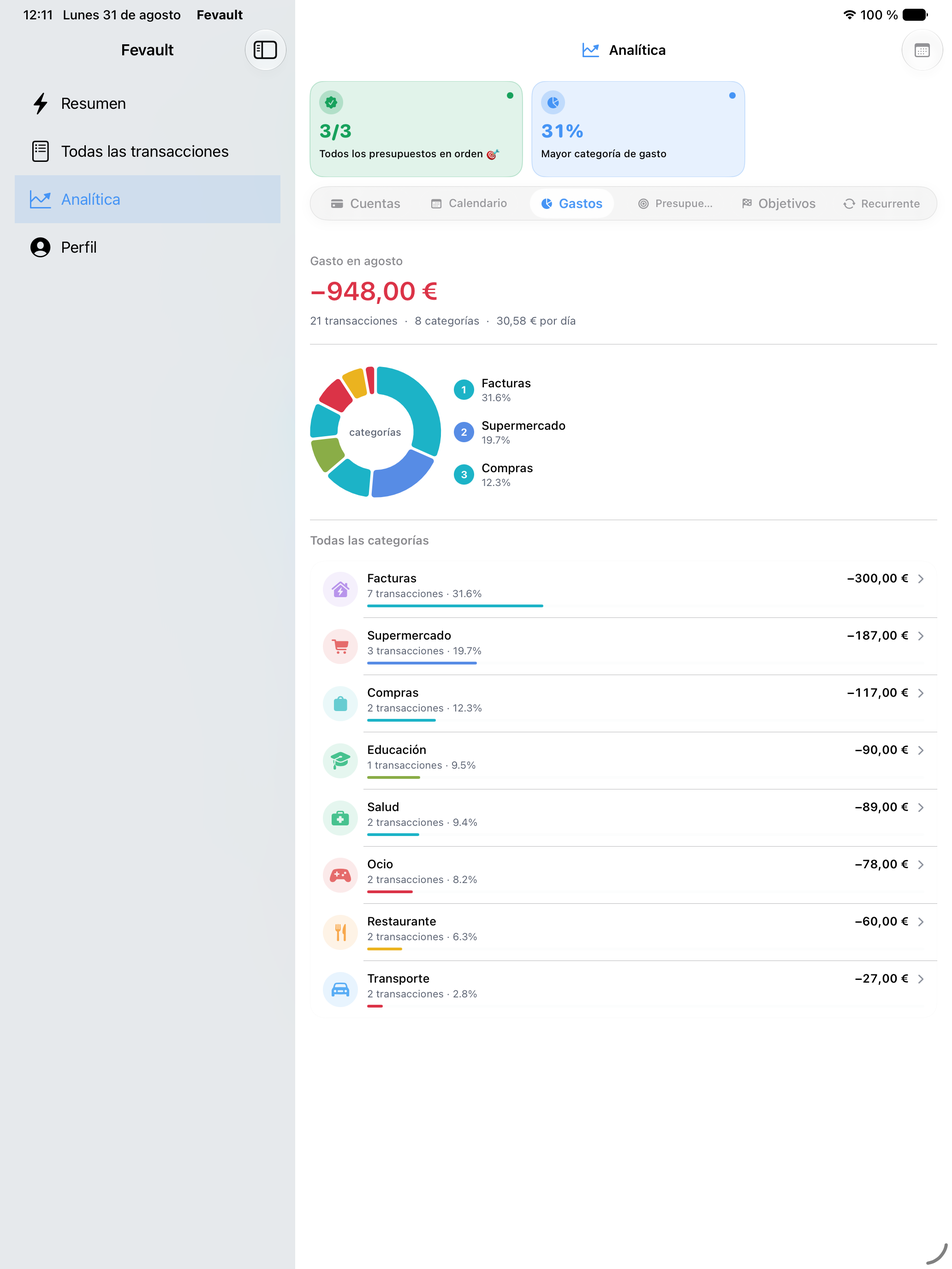Click the green Educación donut segment
This screenshot has height=1269, width=952.
pos(325,454)
